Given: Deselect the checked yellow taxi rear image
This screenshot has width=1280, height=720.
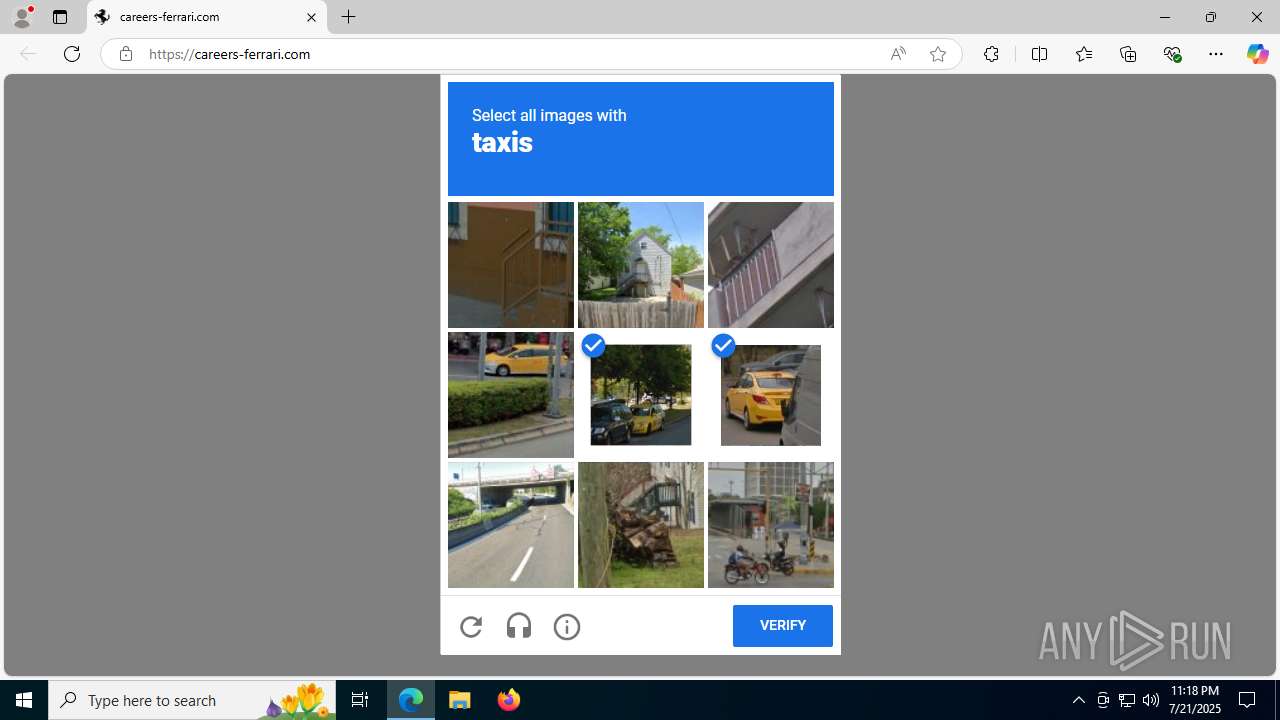Looking at the screenshot, I should tap(771, 395).
